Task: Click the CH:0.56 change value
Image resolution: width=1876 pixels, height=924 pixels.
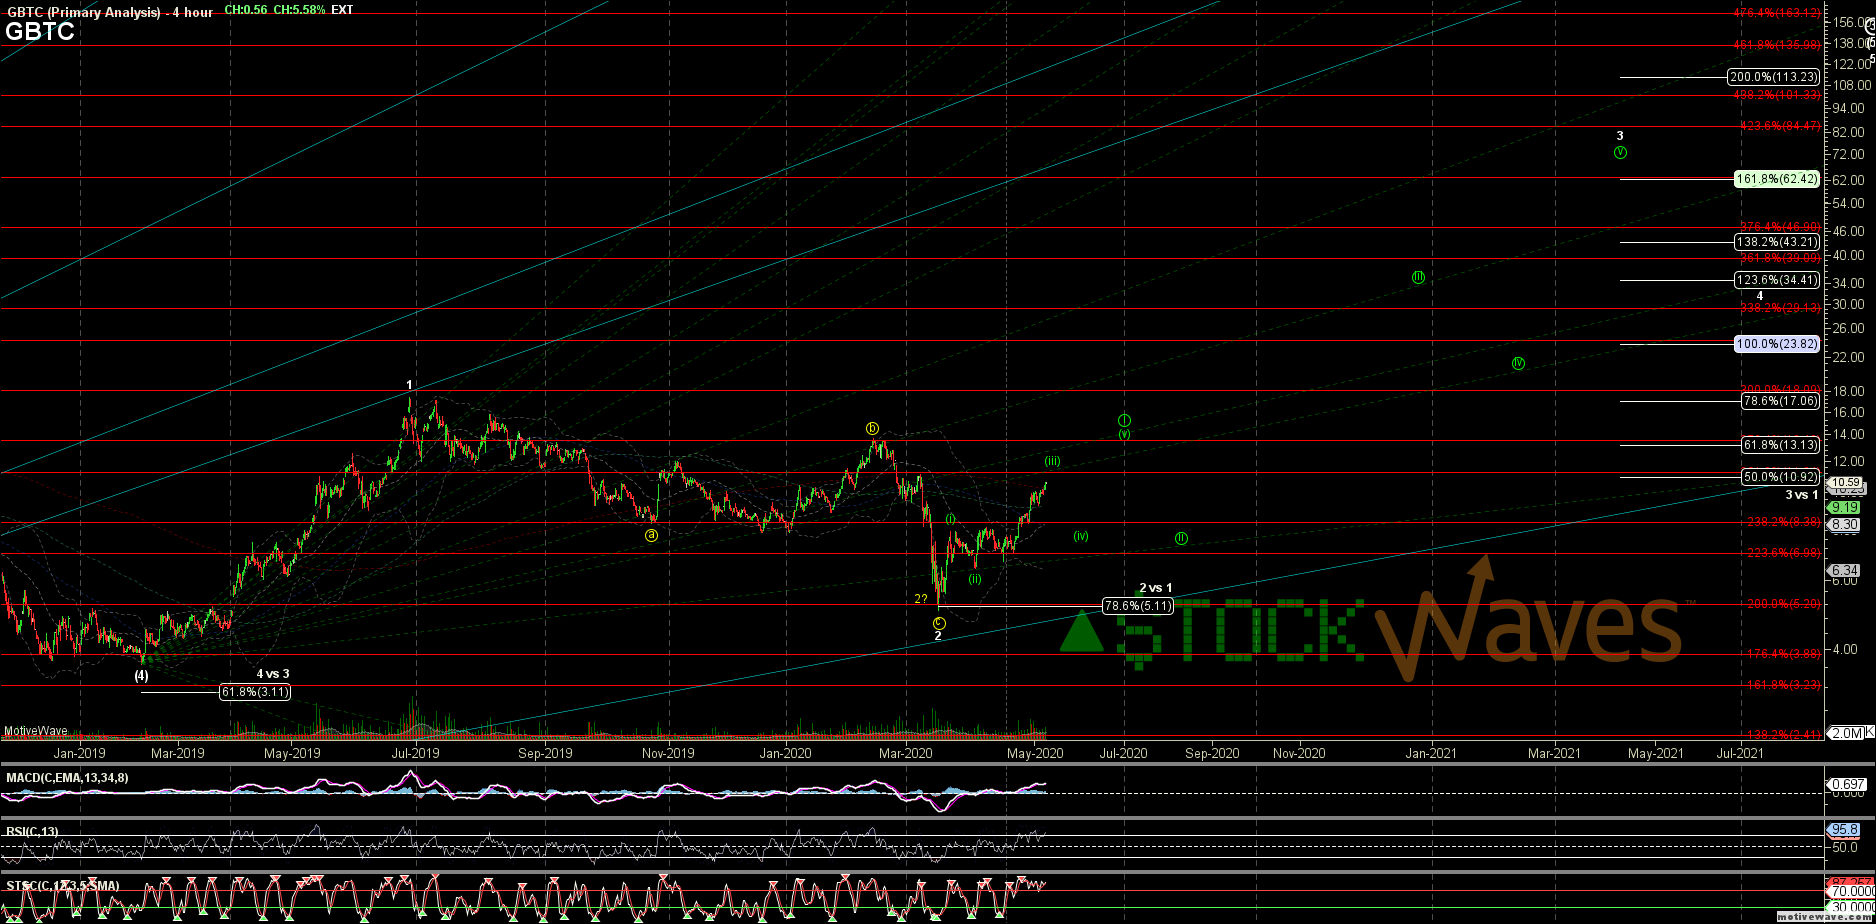Action: click(x=244, y=10)
